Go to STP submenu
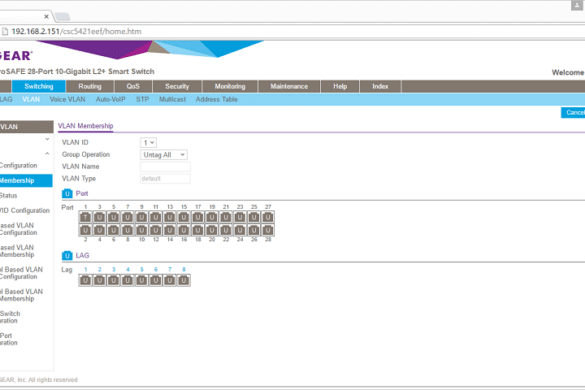 143,99
